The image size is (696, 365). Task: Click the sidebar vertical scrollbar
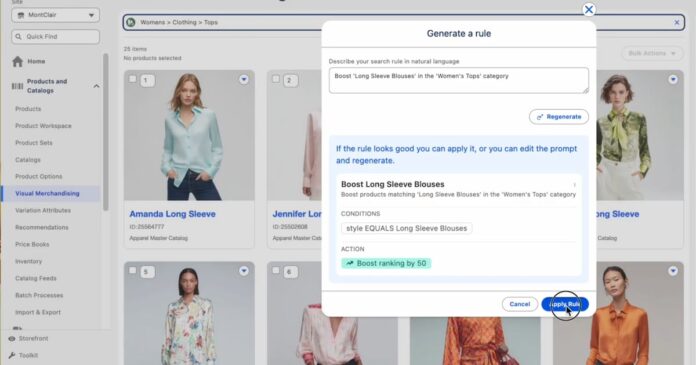click(106, 132)
